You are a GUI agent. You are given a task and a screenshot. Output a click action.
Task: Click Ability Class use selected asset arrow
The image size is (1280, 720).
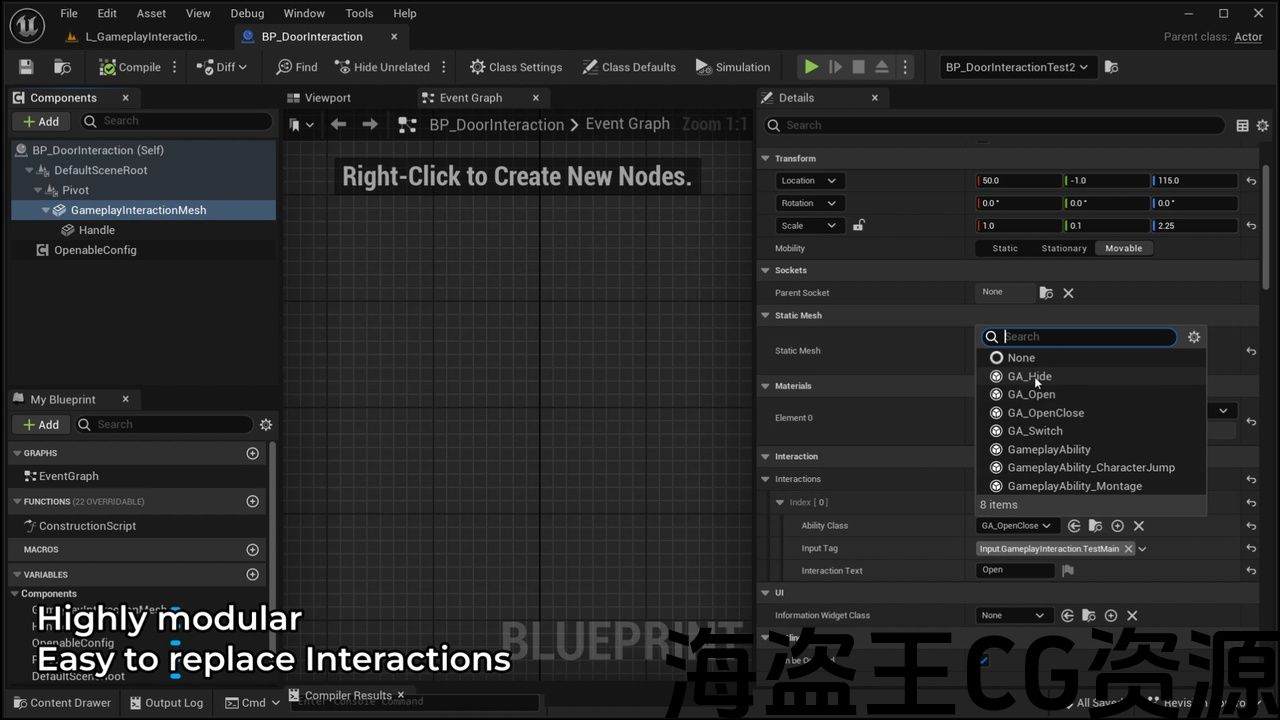pyautogui.click(x=1074, y=526)
